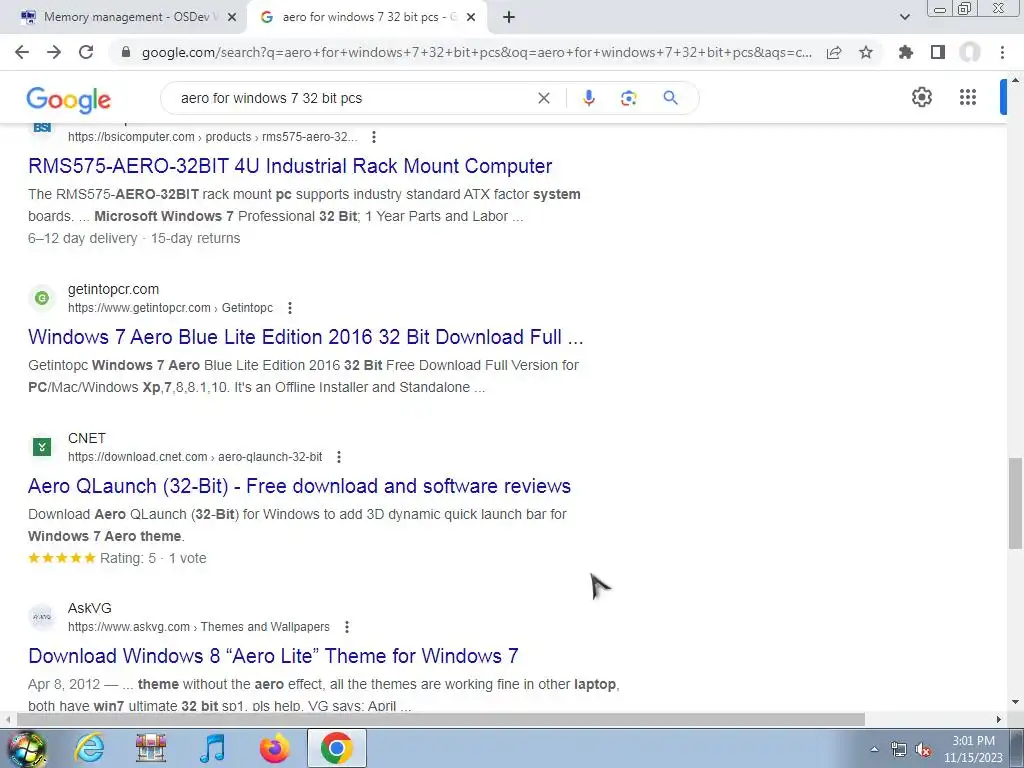Click download.cnet.com URL breadcrumb
Screen dimensions: 1024x768
click(x=195, y=456)
